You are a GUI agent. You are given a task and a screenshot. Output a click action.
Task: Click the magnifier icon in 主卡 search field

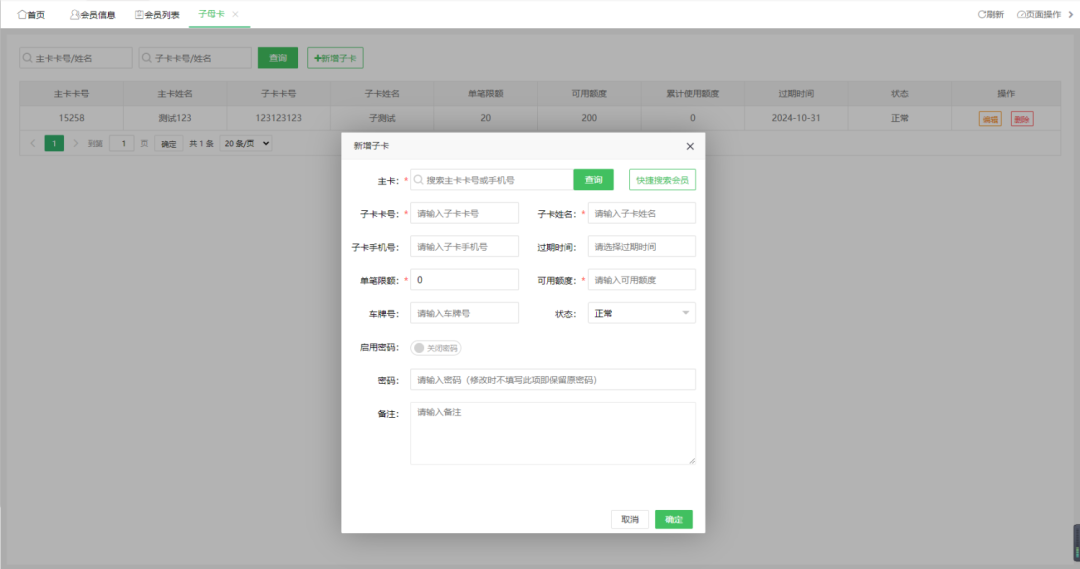tap(419, 180)
